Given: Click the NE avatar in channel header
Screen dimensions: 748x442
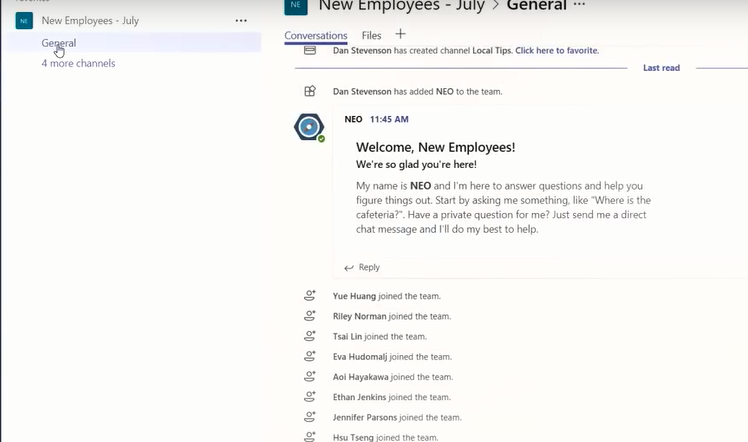Looking at the screenshot, I should 295,6.
